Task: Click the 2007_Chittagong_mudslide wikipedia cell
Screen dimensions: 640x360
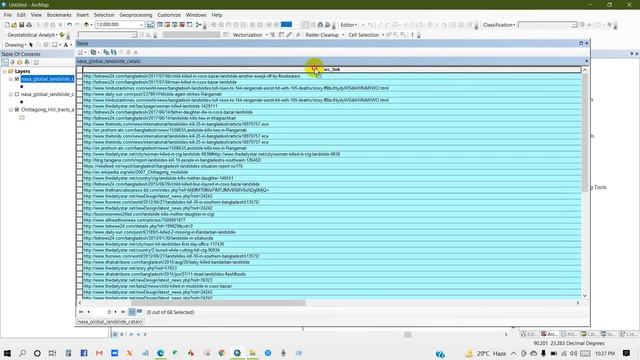Action: pos(332,172)
